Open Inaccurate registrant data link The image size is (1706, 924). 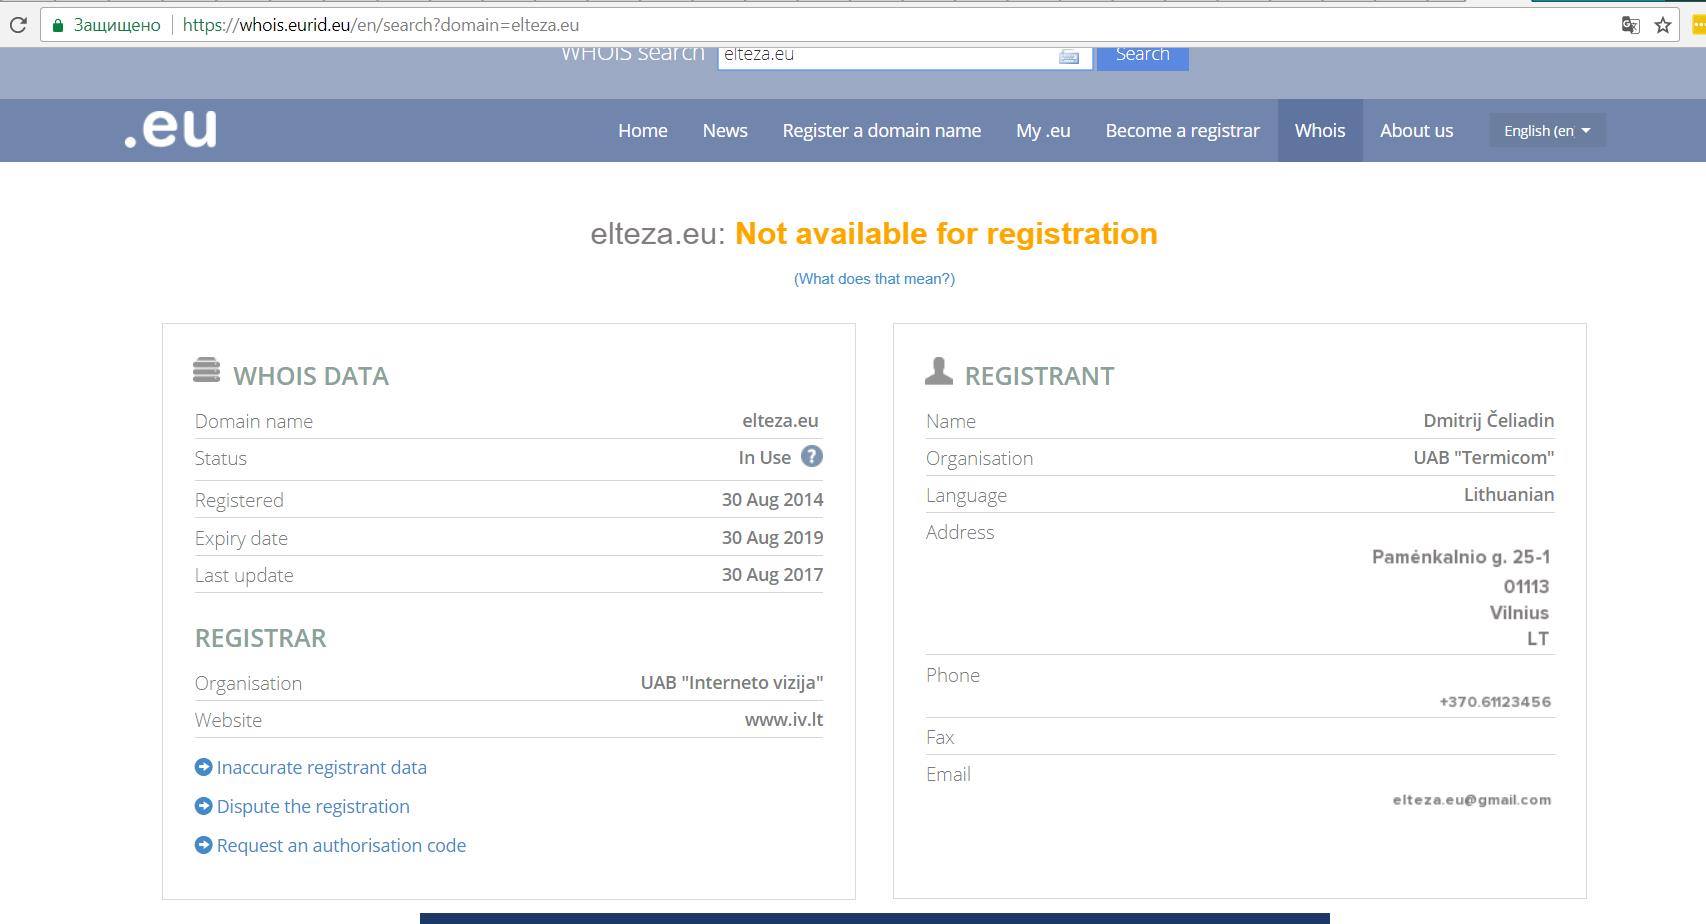(x=321, y=767)
